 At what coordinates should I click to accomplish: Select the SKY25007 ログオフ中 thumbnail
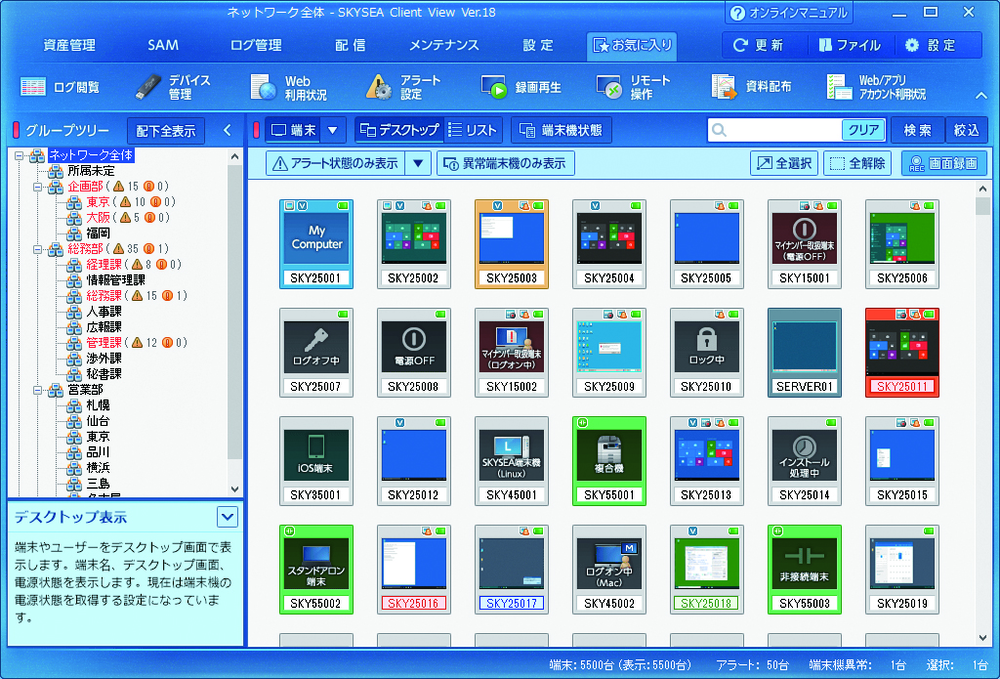tap(316, 353)
